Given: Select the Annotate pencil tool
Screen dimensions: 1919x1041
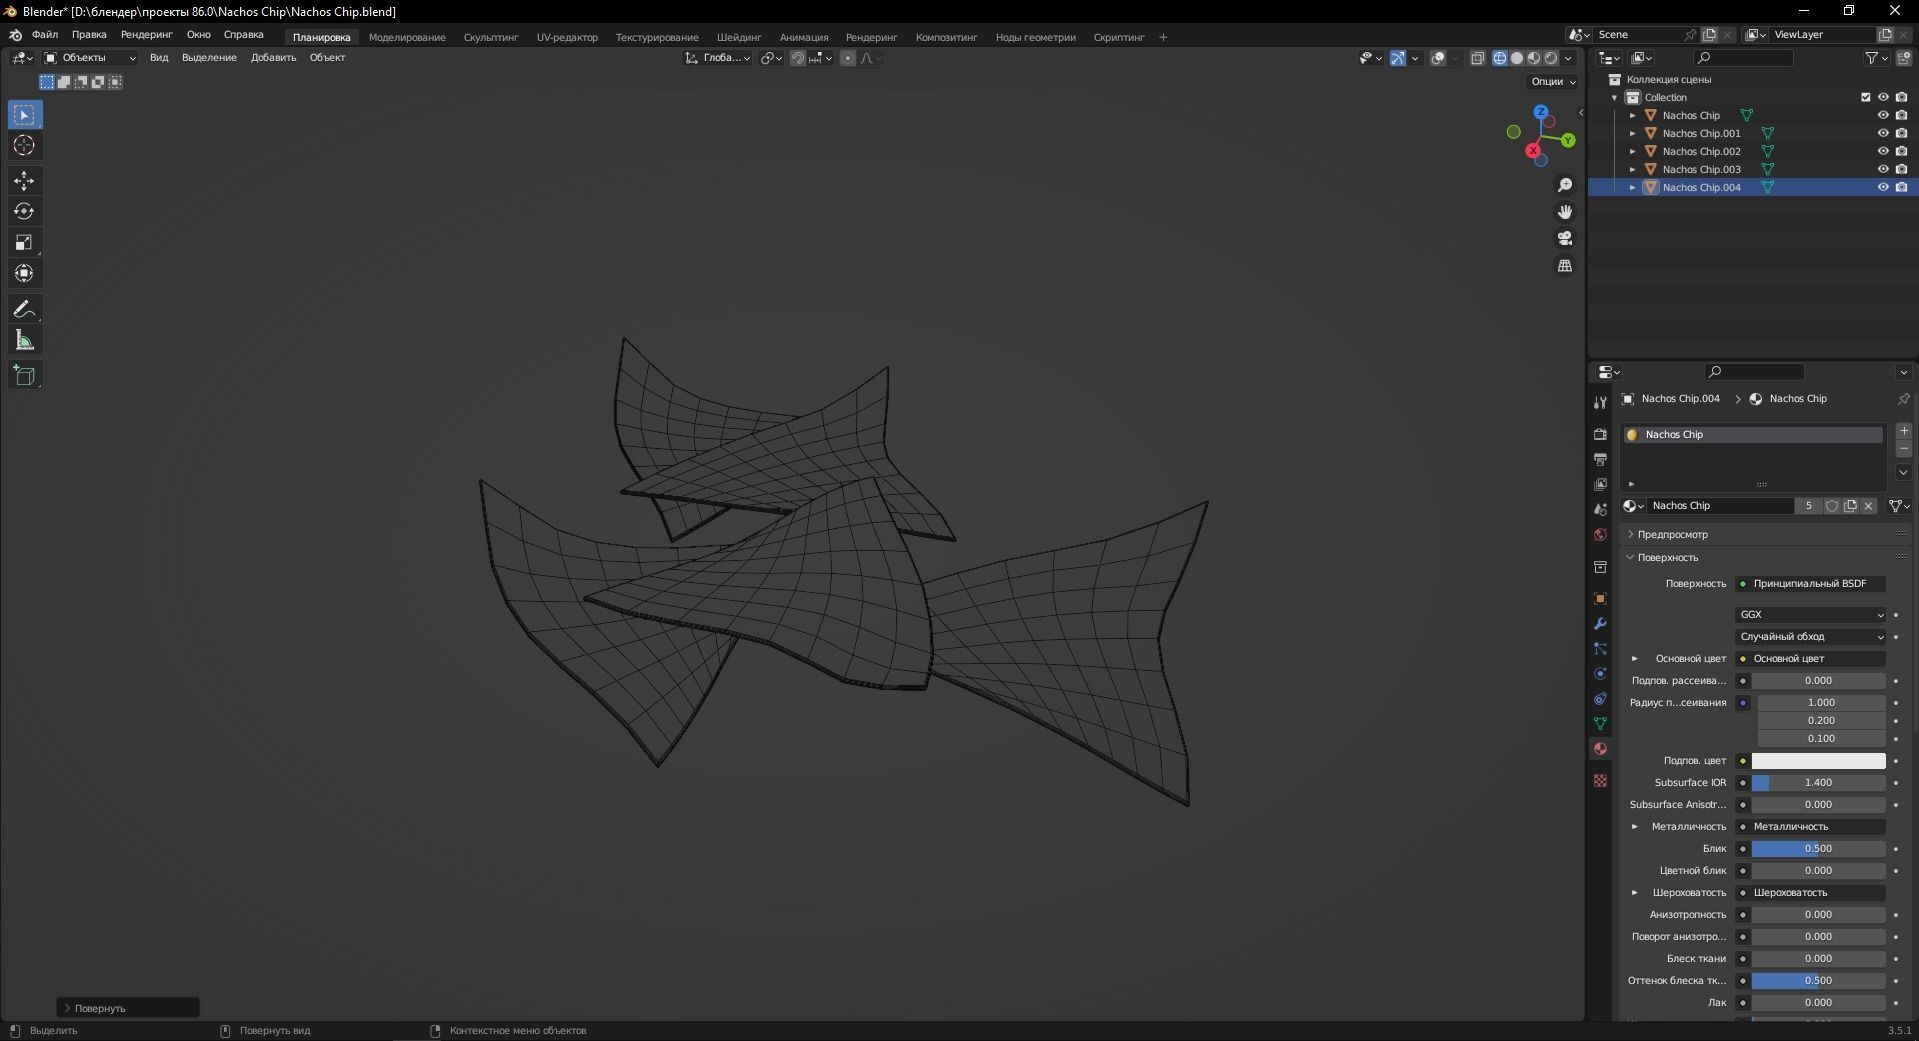Looking at the screenshot, I should click(x=24, y=310).
